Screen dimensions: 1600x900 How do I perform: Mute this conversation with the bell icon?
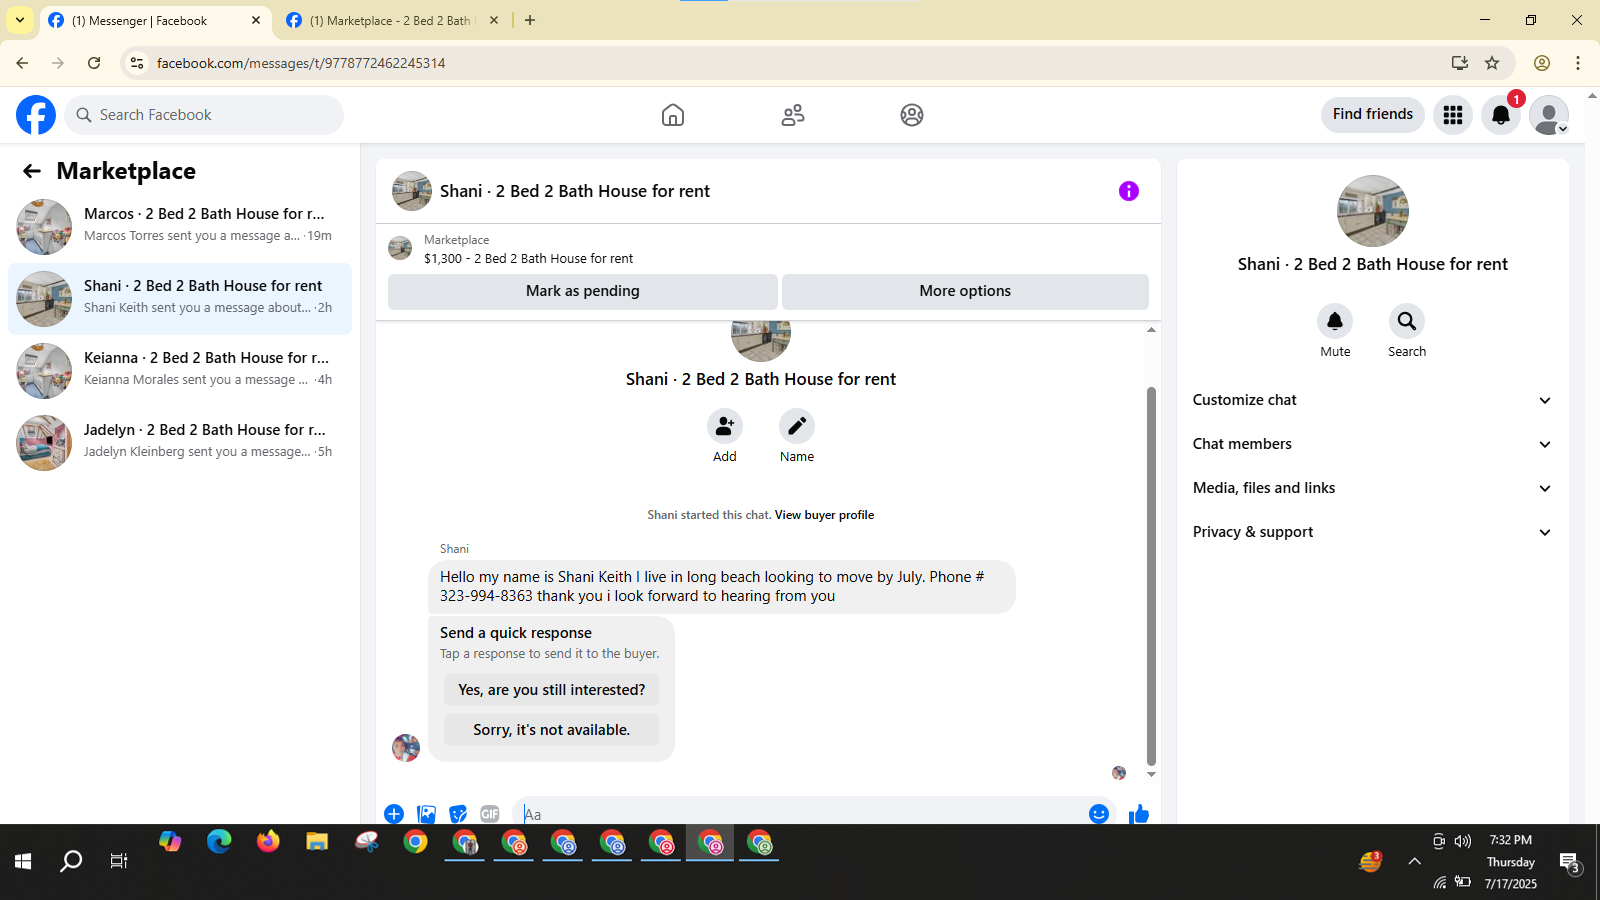[x=1335, y=321]
